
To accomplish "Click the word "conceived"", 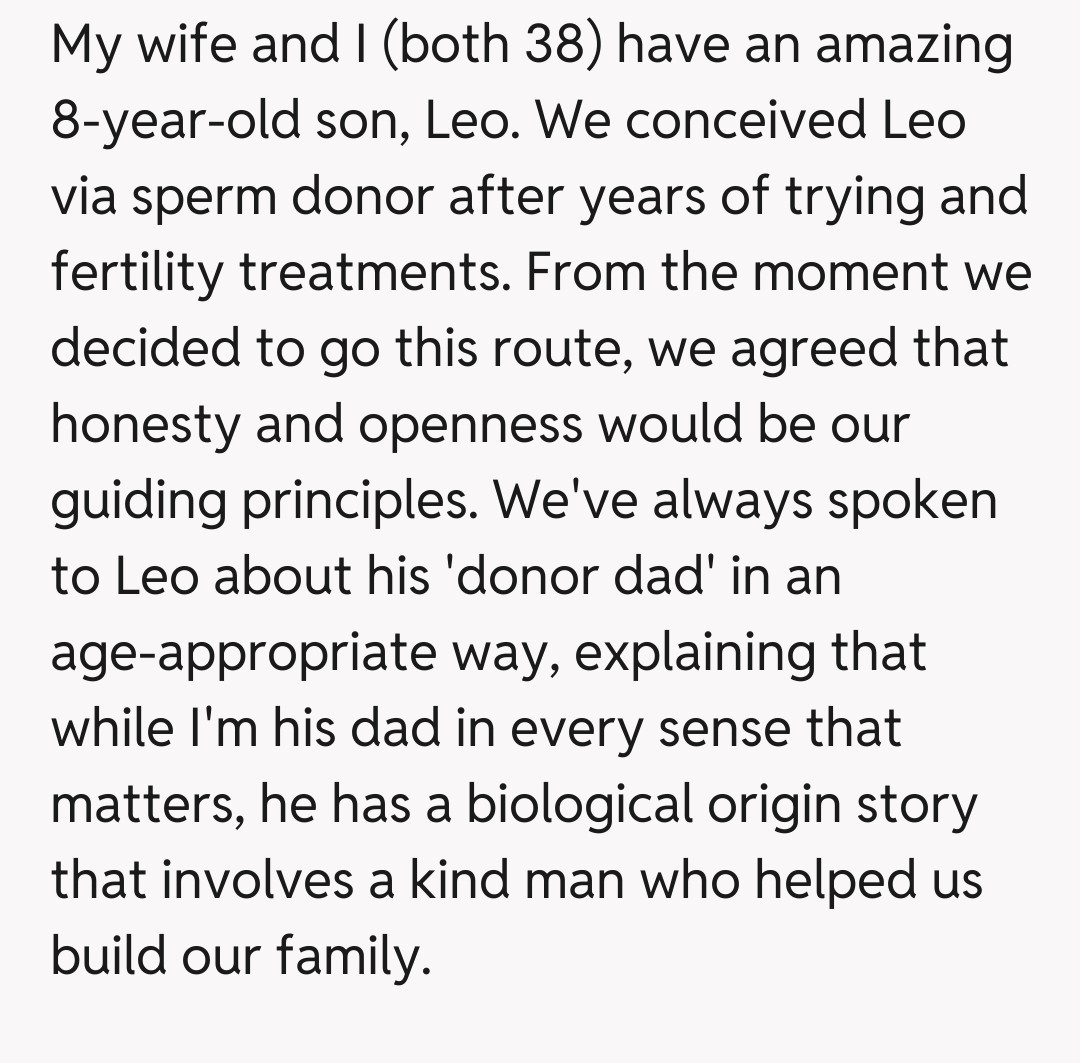I will point(718,122).
